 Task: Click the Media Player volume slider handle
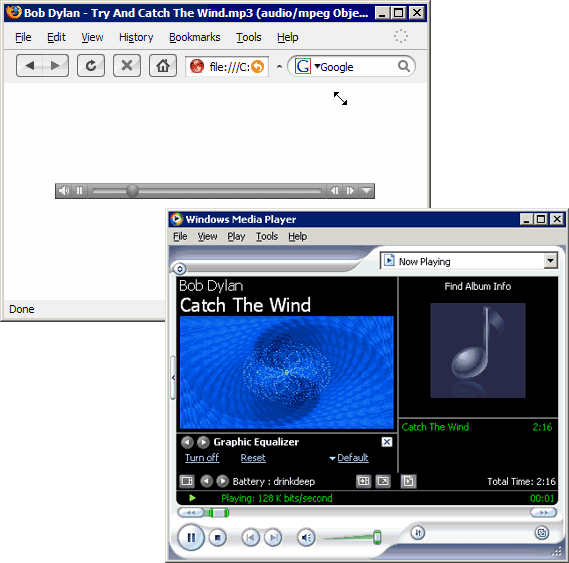377,537
